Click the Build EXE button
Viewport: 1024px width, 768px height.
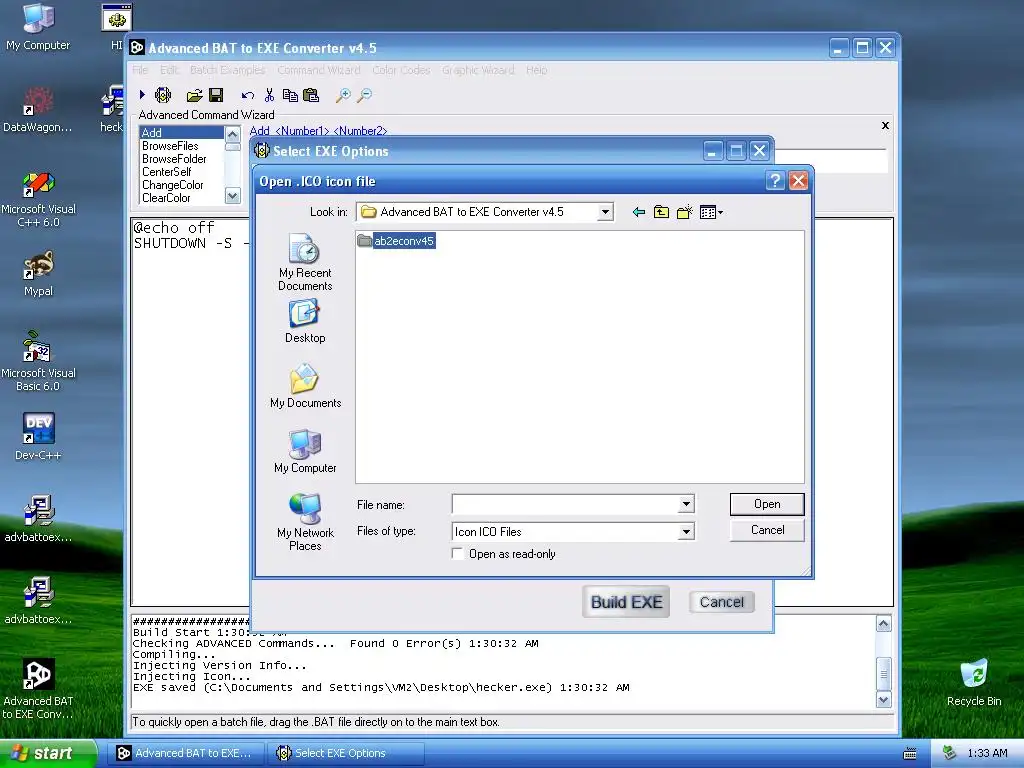(626, 601)
